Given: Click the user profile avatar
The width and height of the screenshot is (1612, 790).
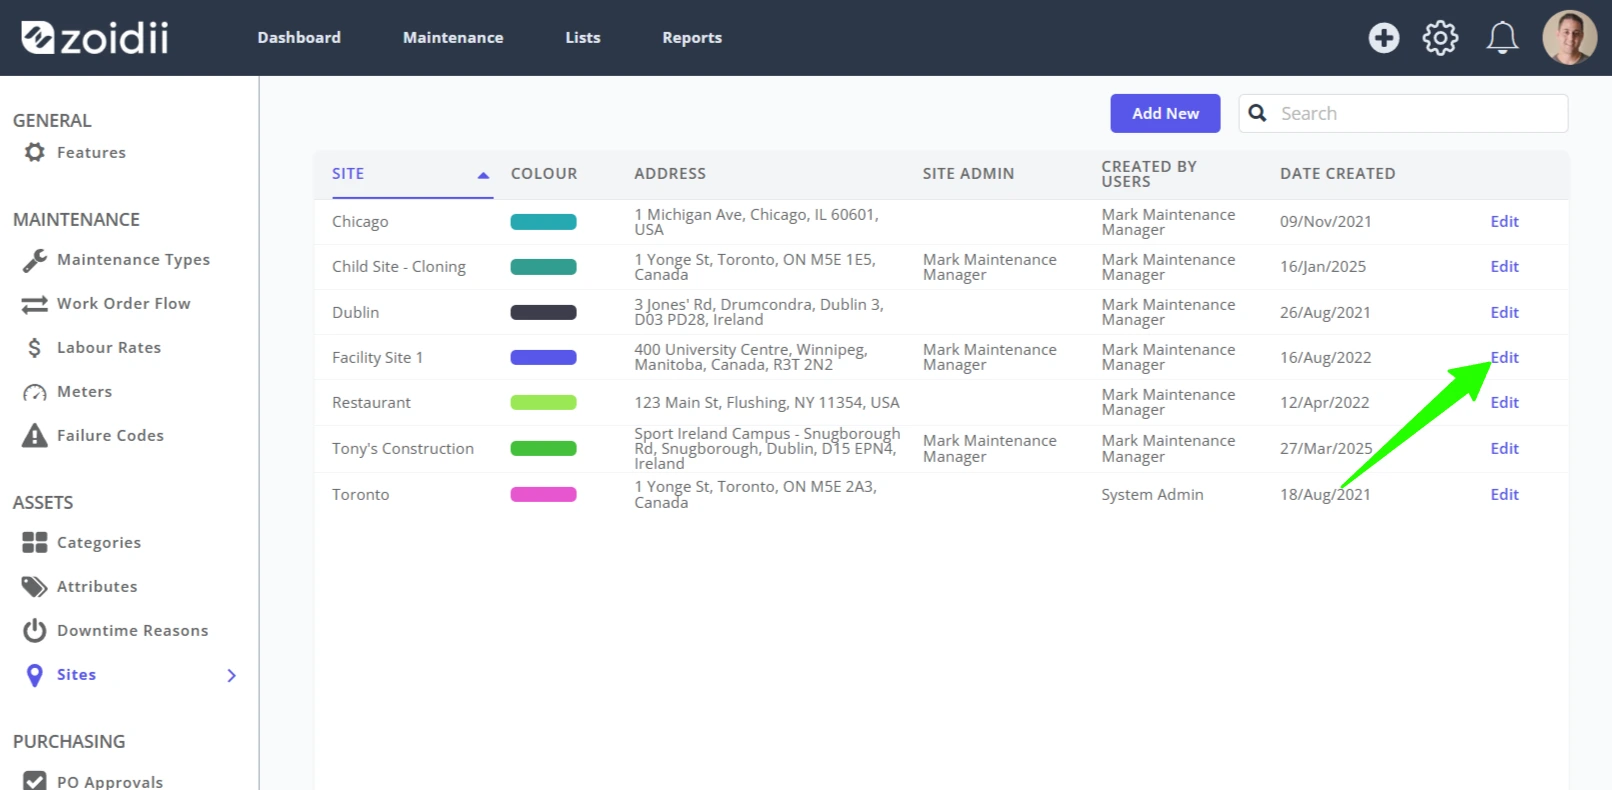Looking at the screenshot, I should (1569, 38).
